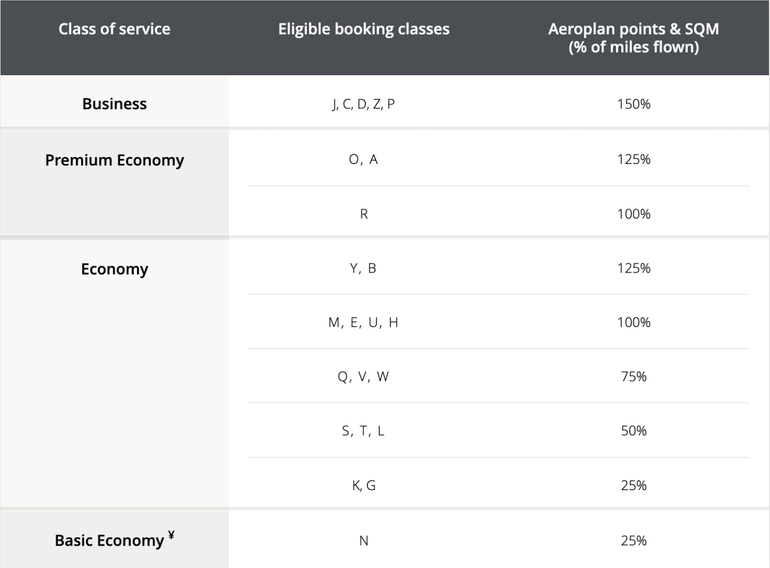Click the 75% earning rate value

(633, 377)
